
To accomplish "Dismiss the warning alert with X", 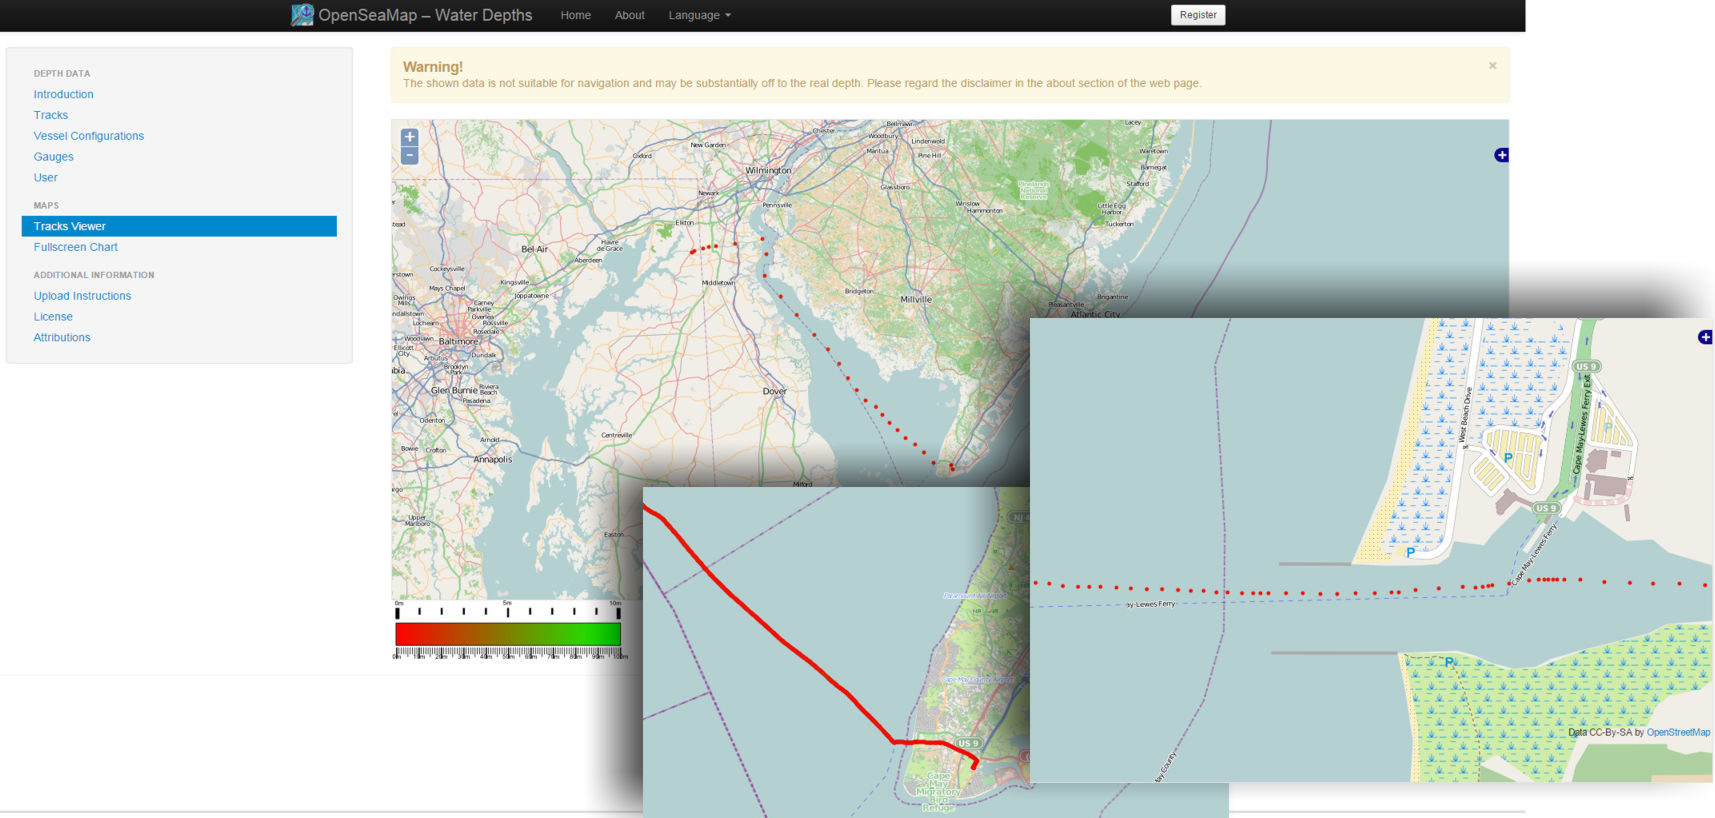I will pos(1492,66).
